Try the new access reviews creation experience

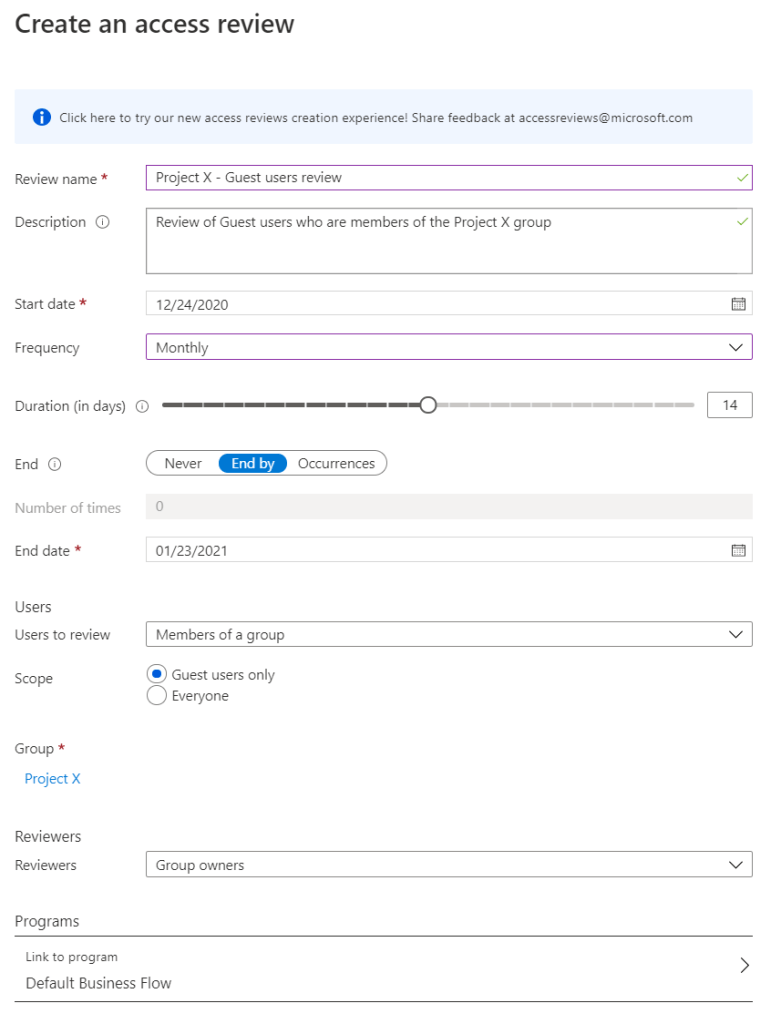tap(375, 117)
